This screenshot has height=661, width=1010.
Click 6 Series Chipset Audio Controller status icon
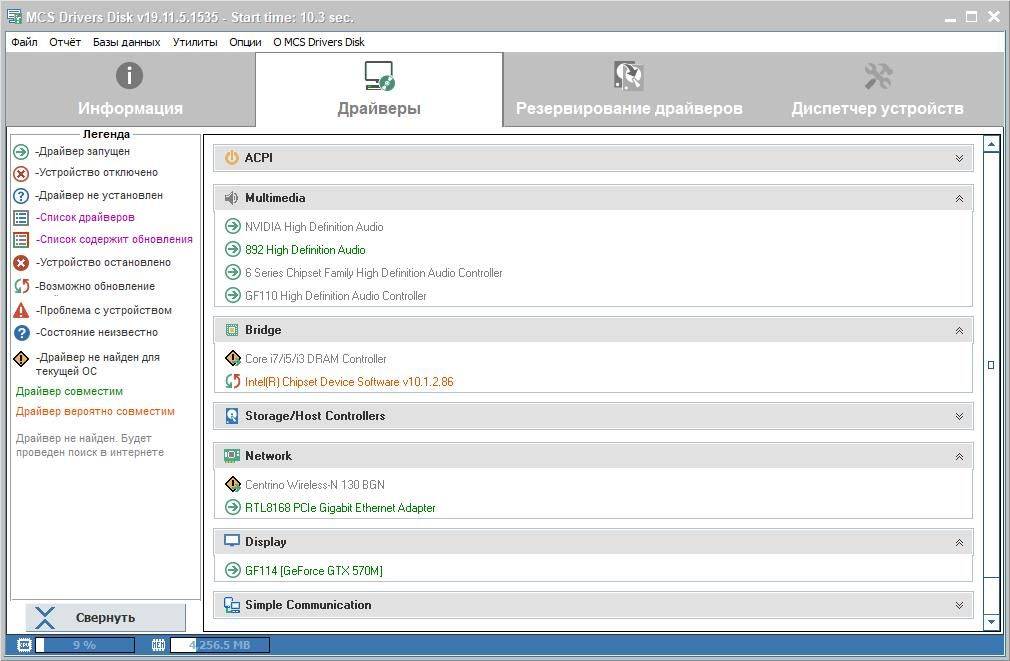click(233, 273)
